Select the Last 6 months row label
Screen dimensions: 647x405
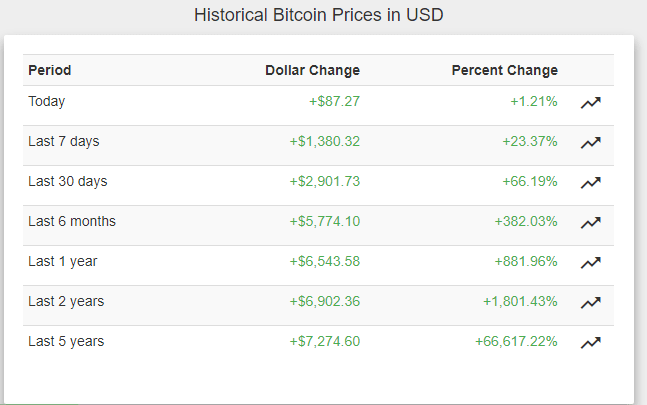click(72, 221)
